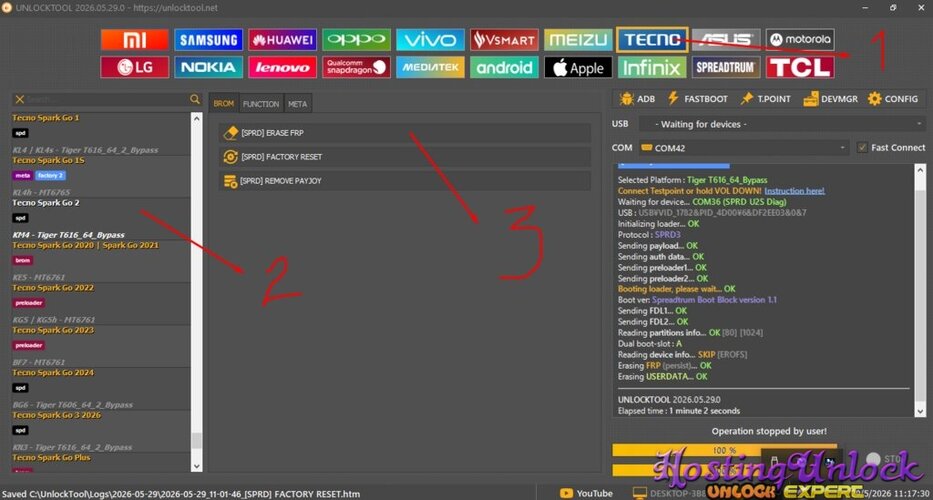The image size is (933, 500).
Task: Switch to the FUNCTION tab
Action: click(x=261, y=104)
